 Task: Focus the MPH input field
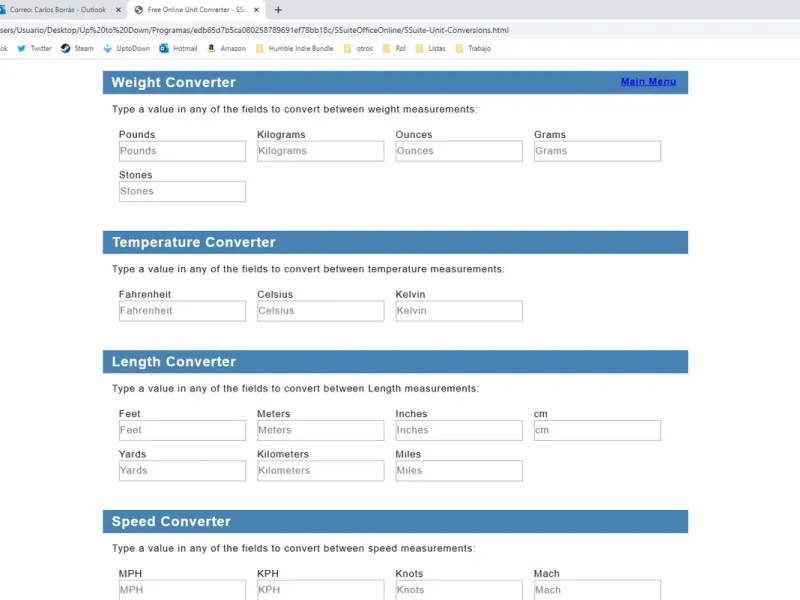(x=182, y=590)
